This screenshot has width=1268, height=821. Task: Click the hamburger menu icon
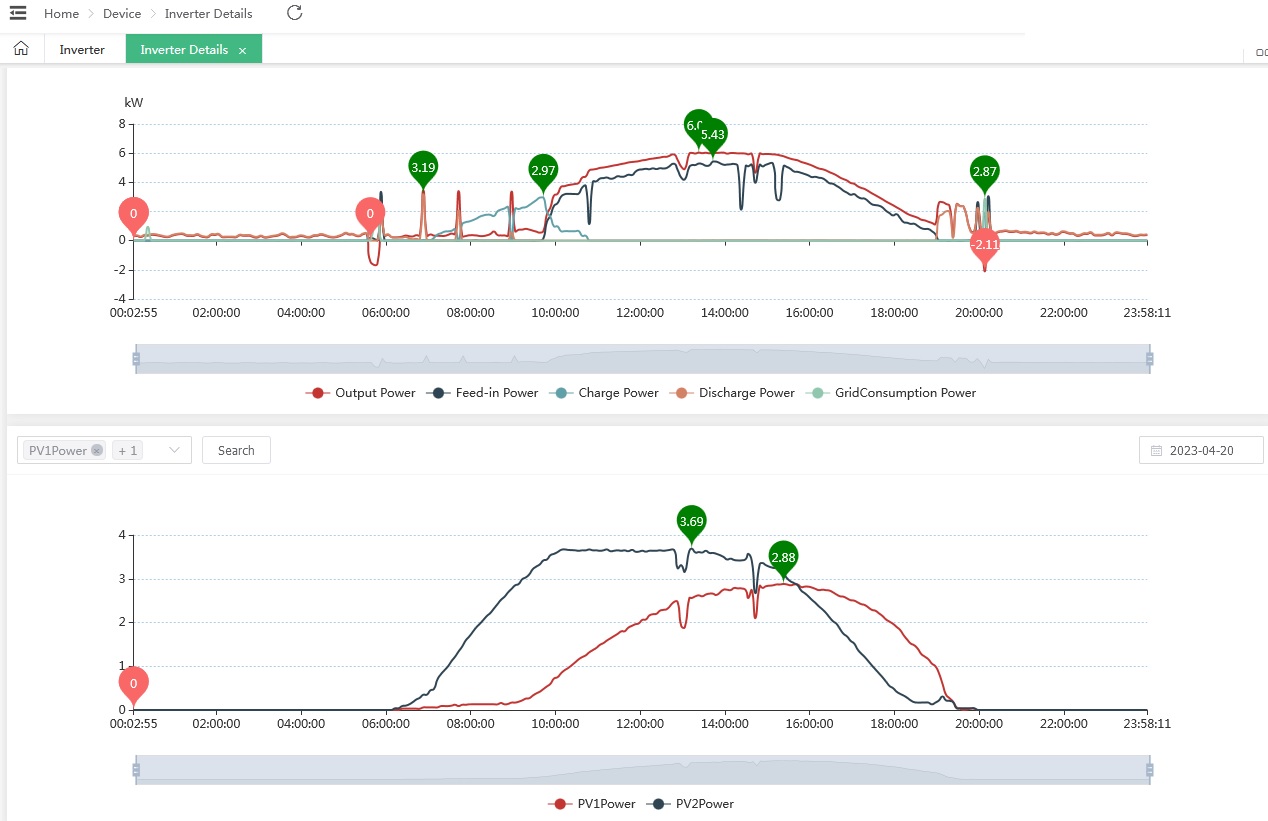coord(18,13)
